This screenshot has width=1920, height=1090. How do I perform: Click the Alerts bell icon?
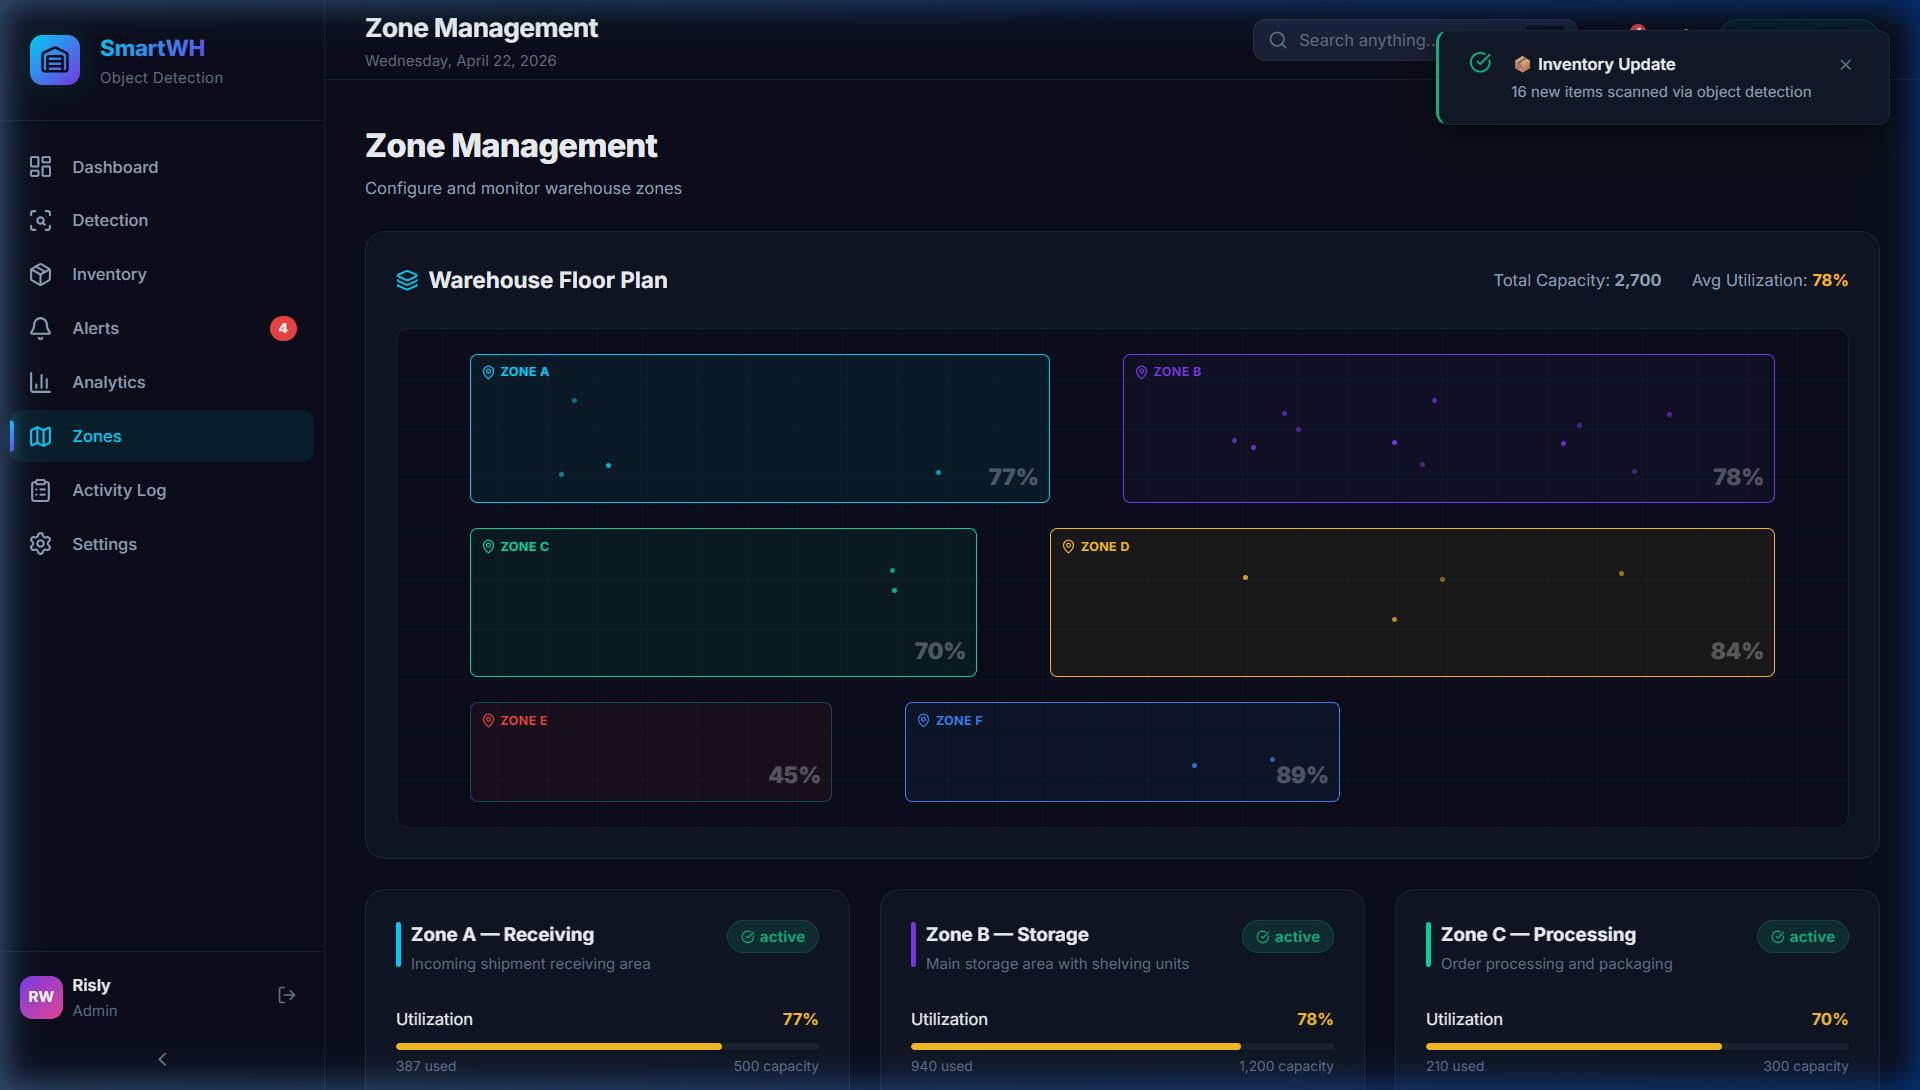coord(40,329)
